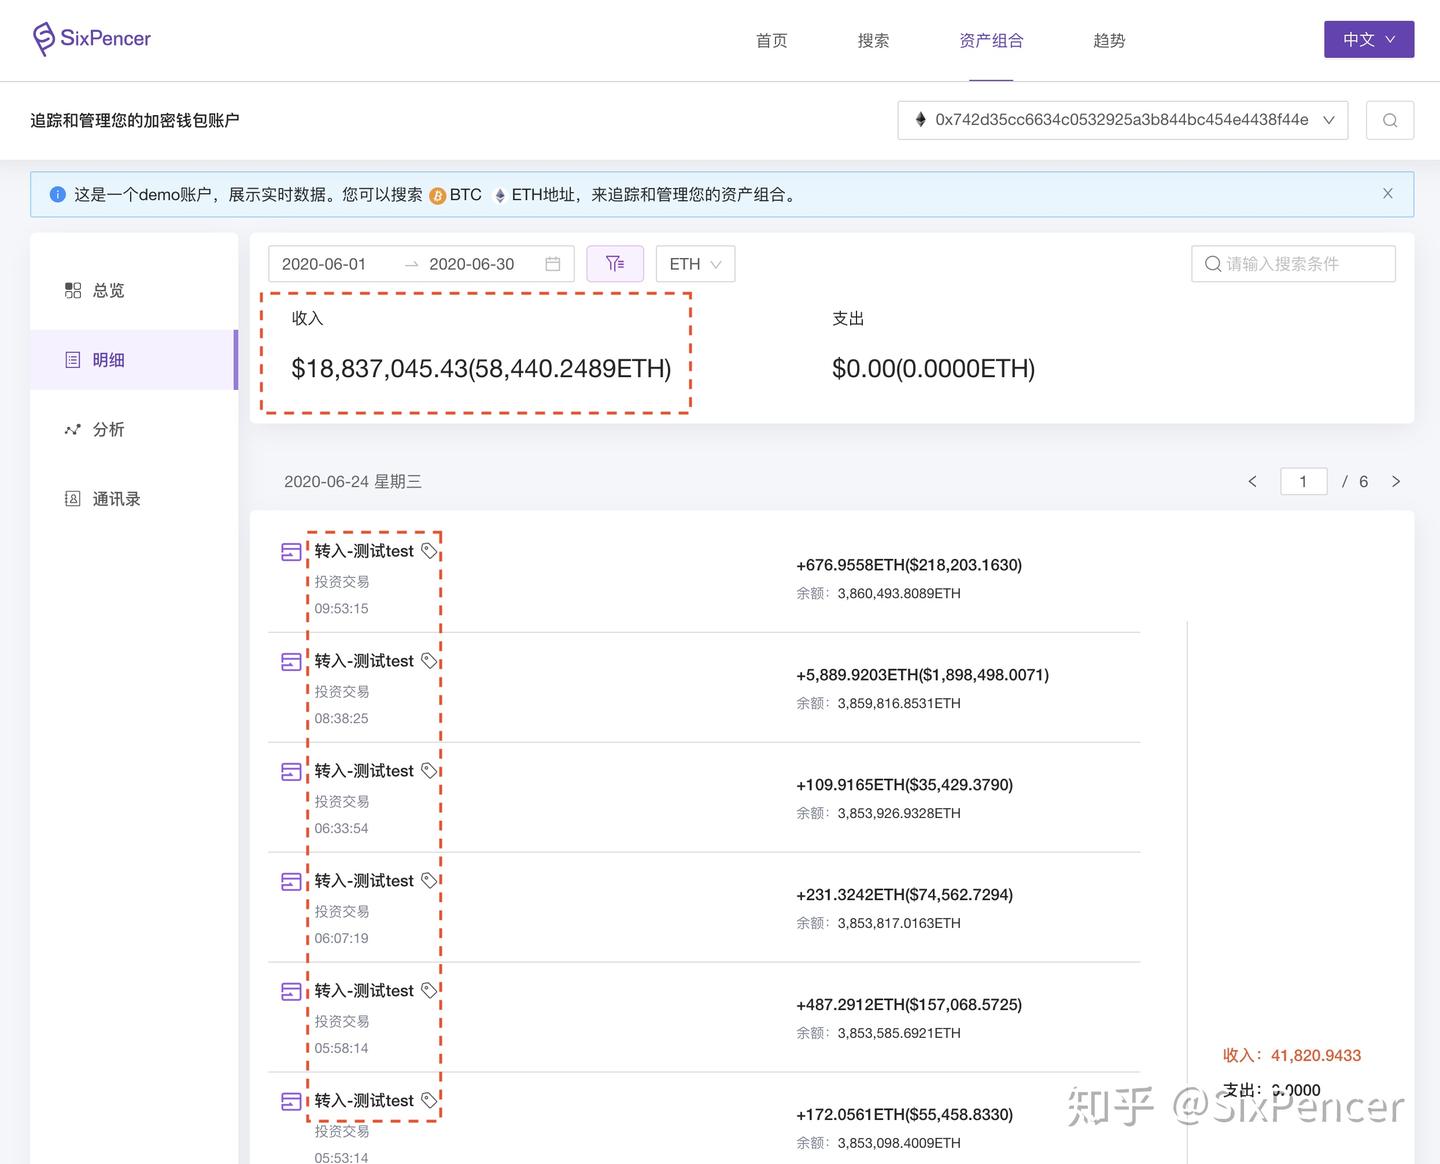
Task: Open the wallet address dropdown chevron
Action: click(x=1330, y=119)
